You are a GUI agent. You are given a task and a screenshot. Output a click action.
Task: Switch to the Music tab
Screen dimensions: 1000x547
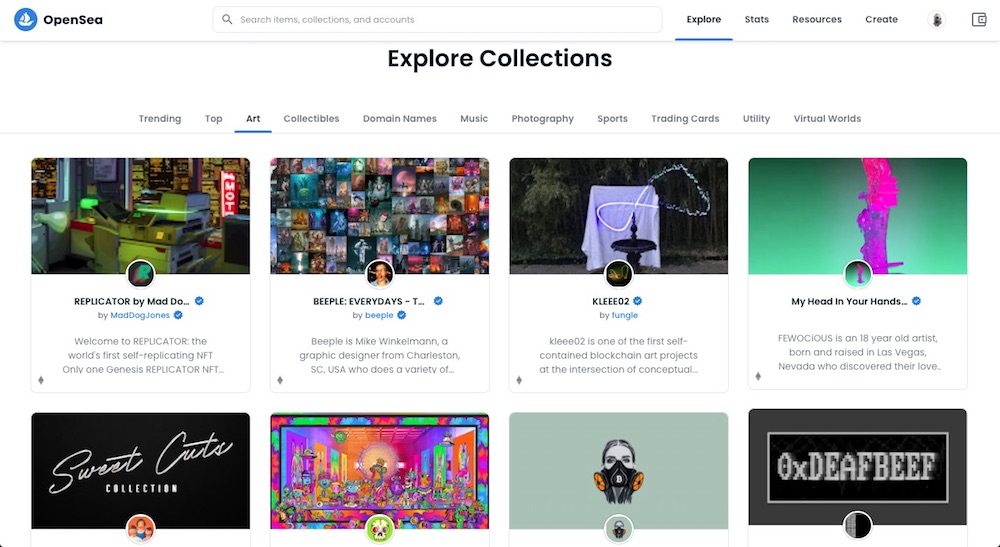point(474,119)
